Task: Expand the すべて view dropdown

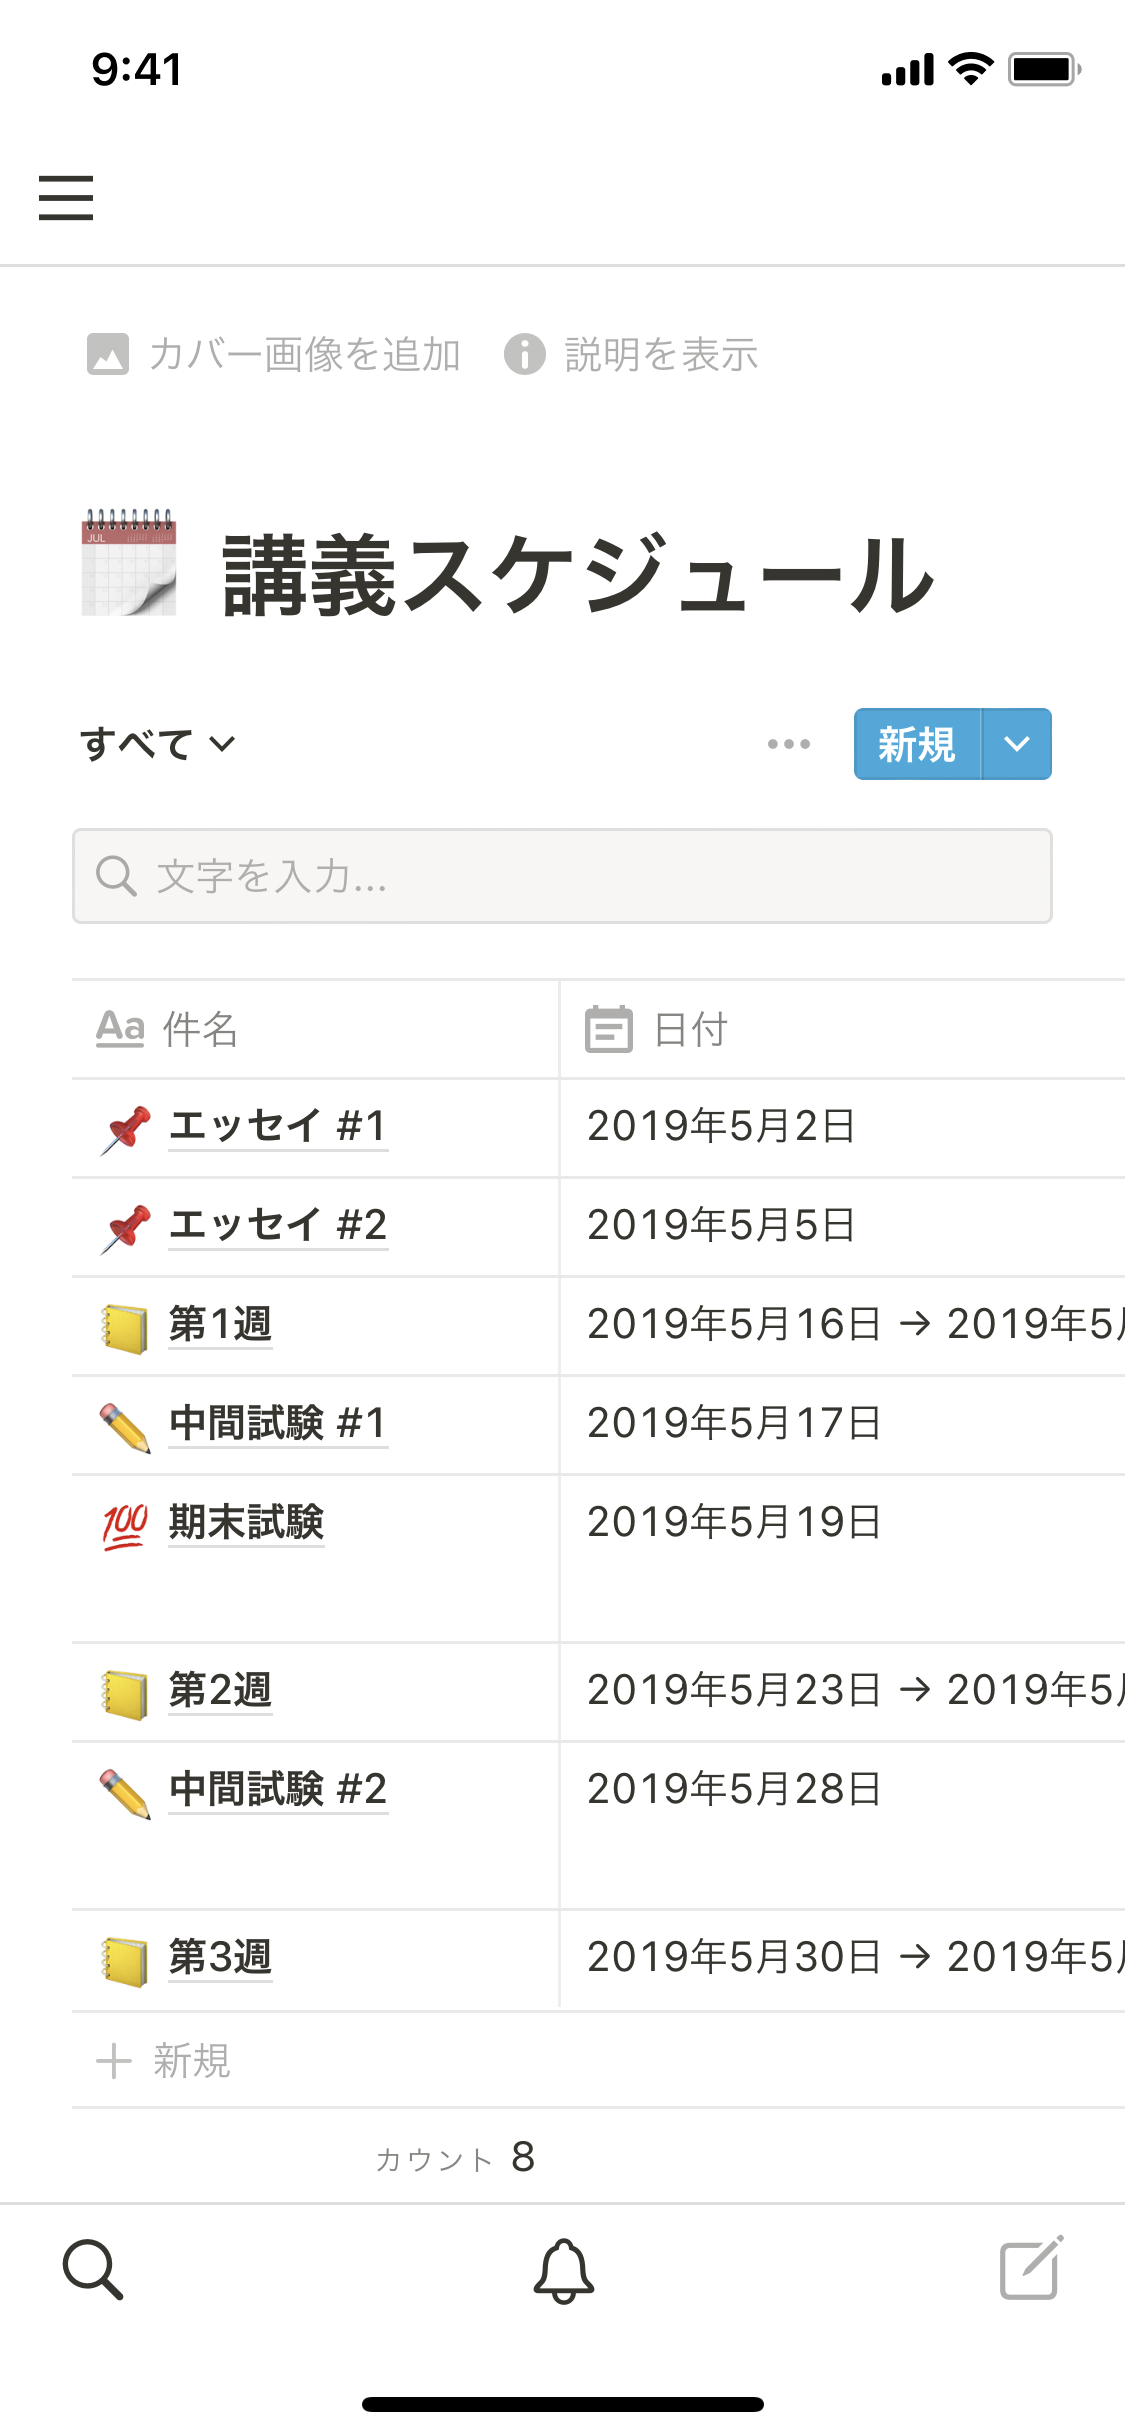Action: click(158, 744)
